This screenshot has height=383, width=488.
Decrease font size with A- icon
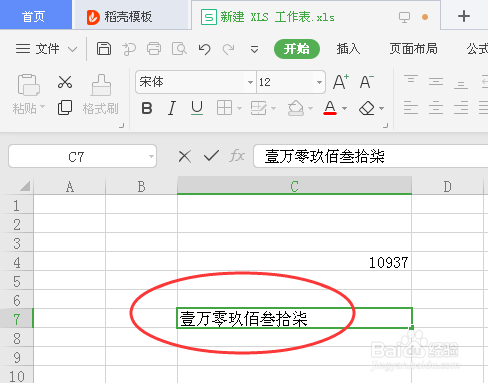pos(366,82)
